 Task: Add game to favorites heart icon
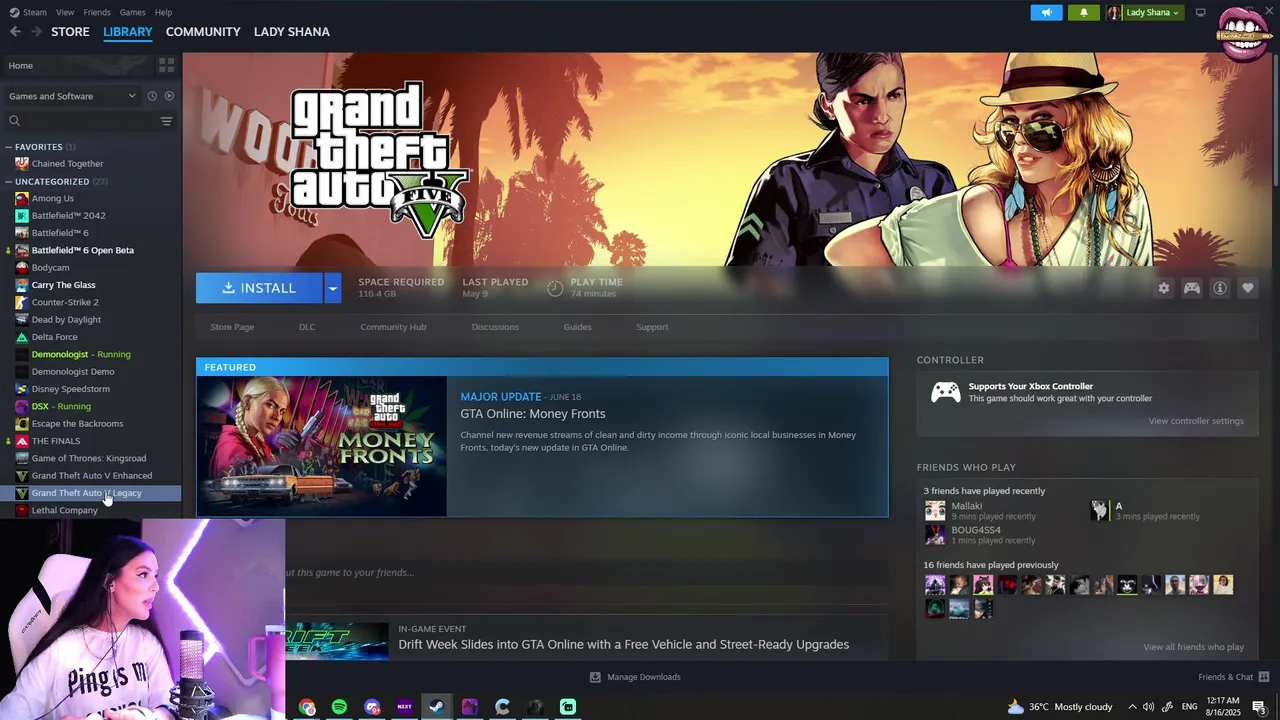click(x=1248, y=288)
